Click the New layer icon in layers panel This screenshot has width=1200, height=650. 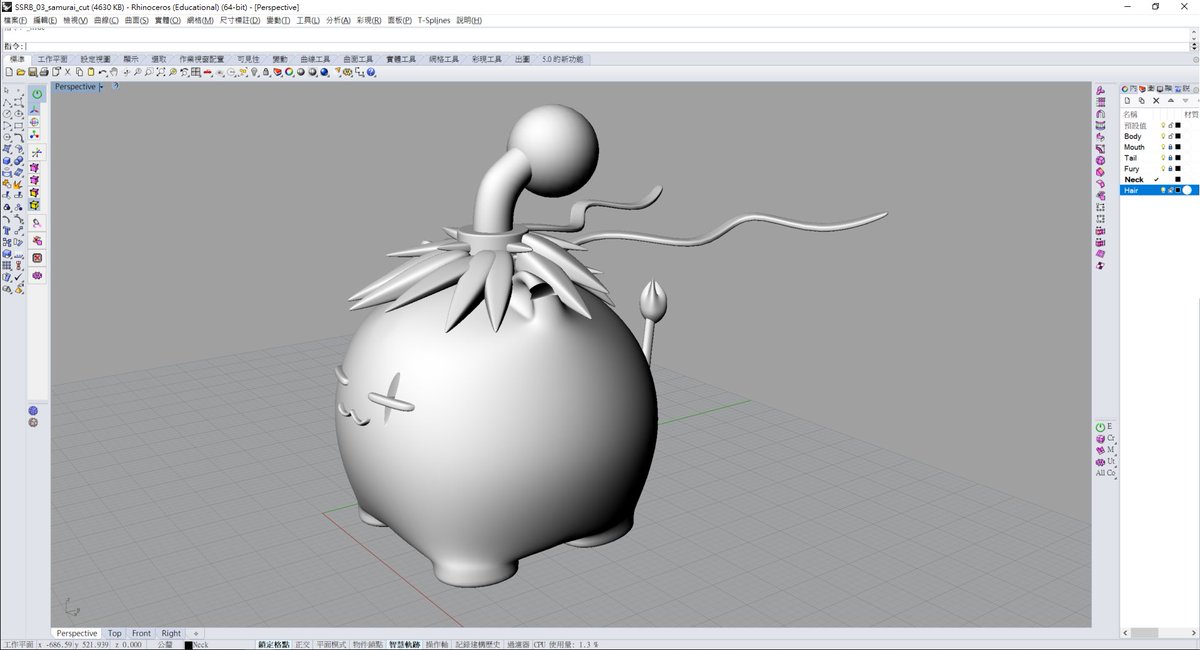point(1127,100)
